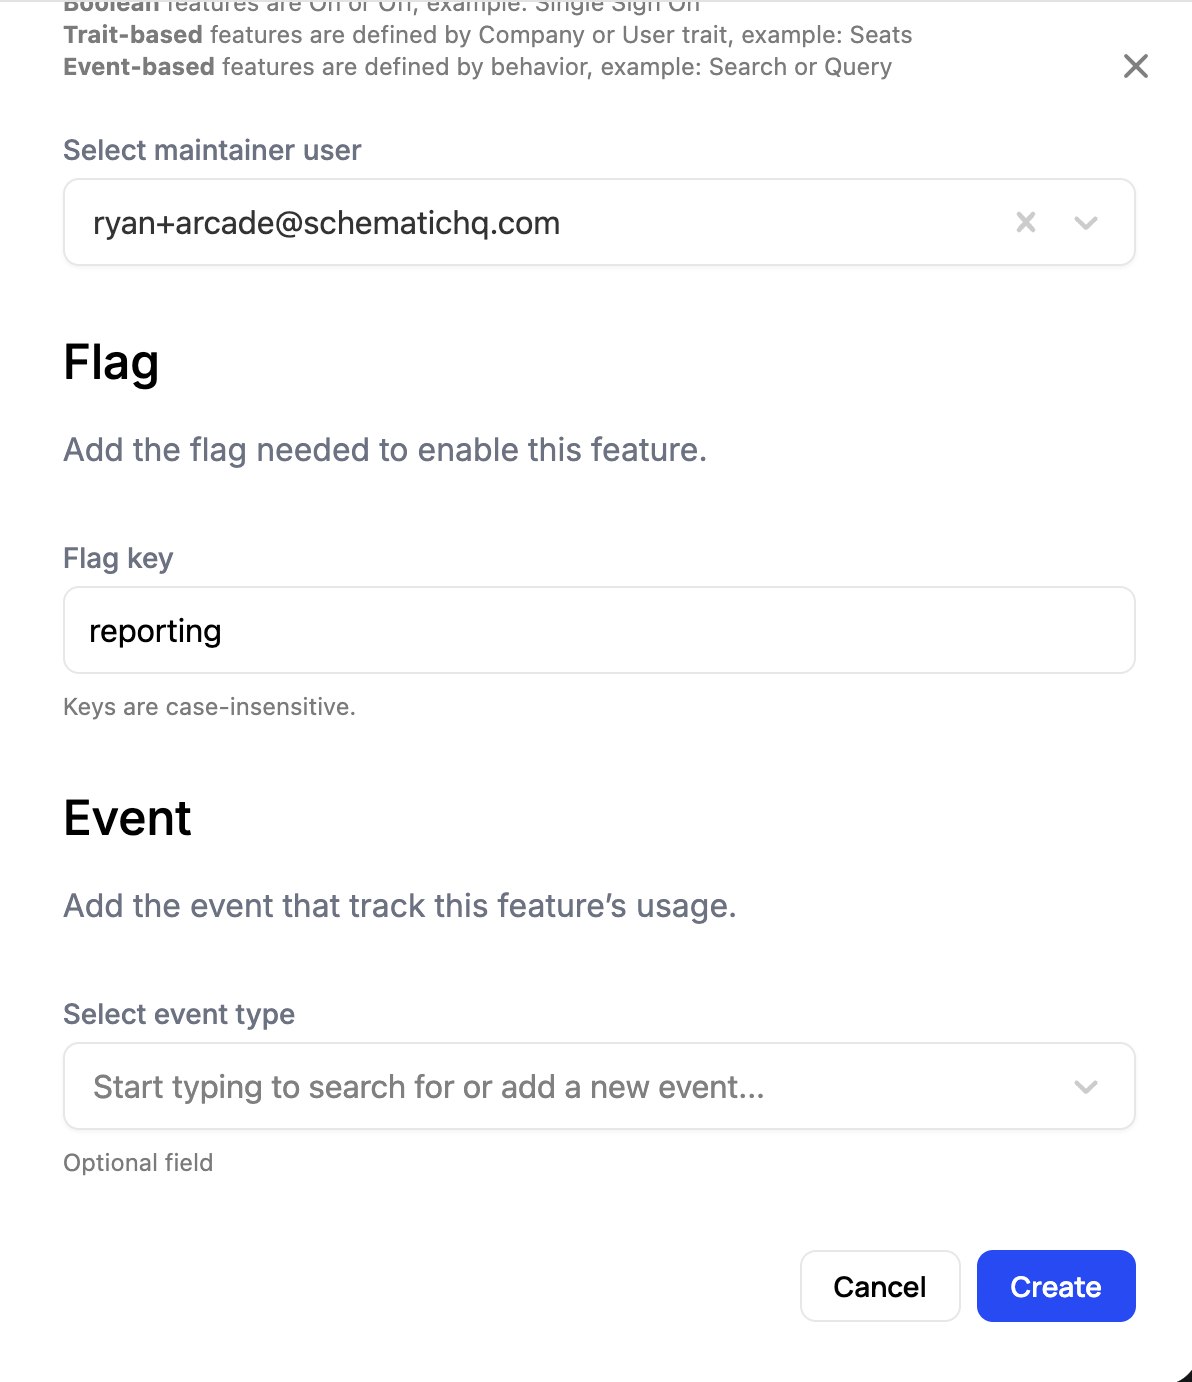The height and width of the screenshot is (1382, 1192).
Task: Click the resize handle at dialog corner
Action: (x=1183, y=1374)
